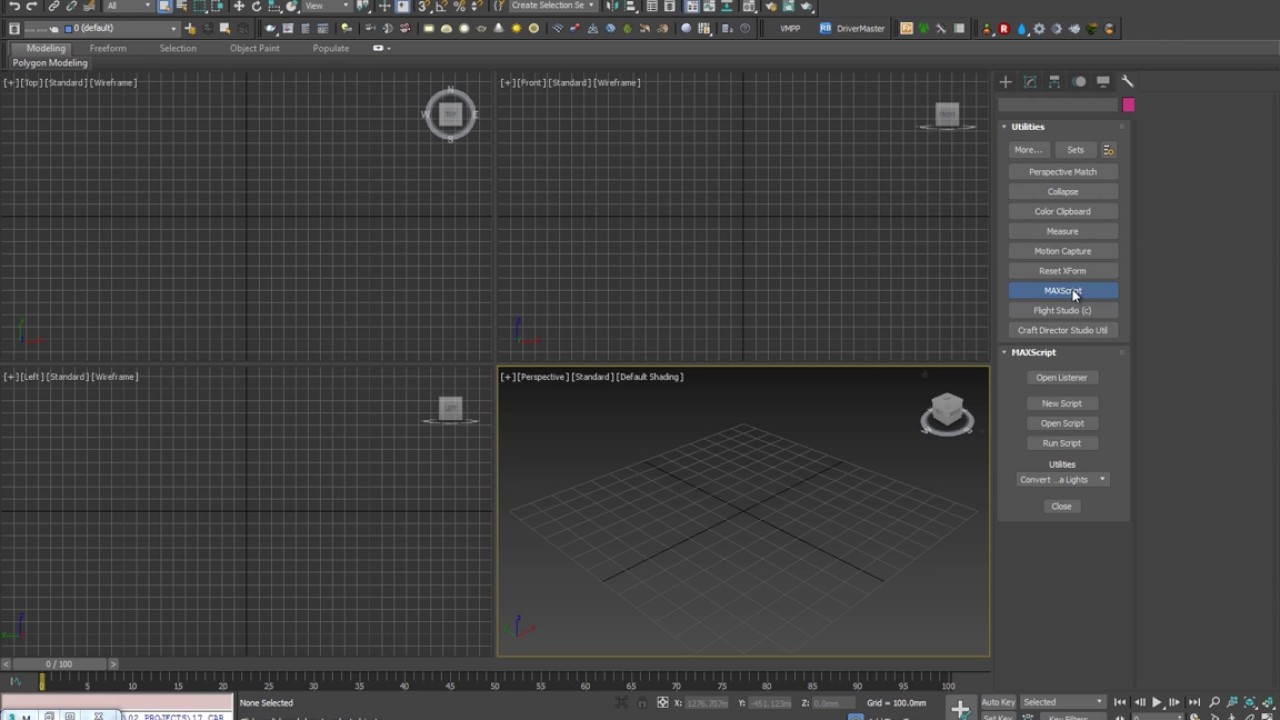Toggle Angle Snap in the main toolbar
This screenshot has height=720, width=1280.
(x=441, y=6)
